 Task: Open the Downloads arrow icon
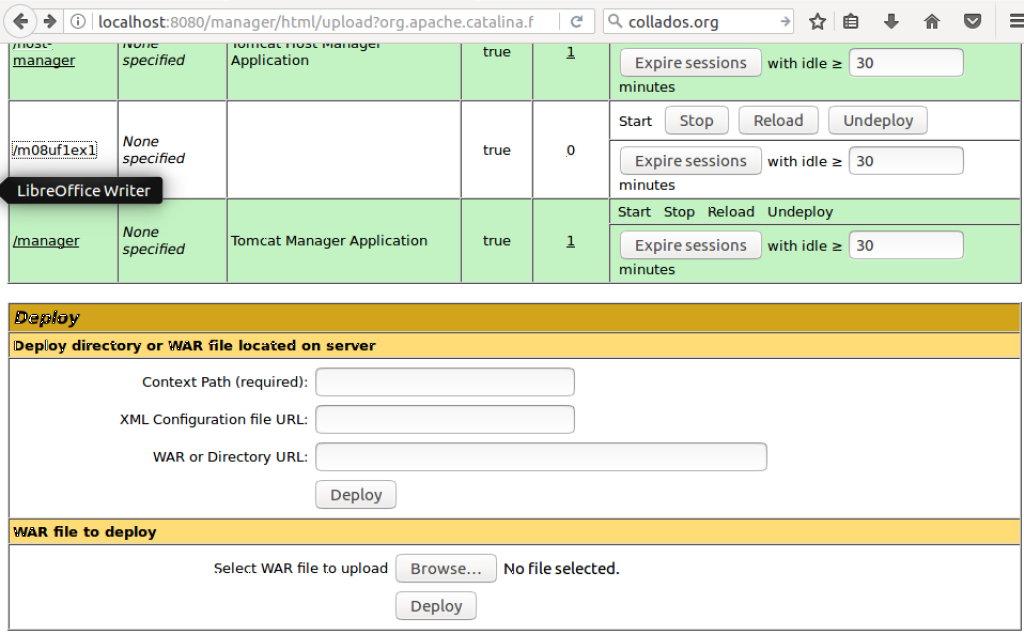click(891, 22)
